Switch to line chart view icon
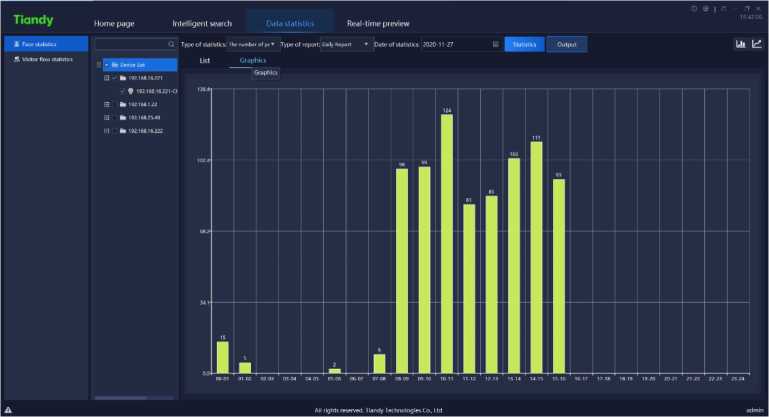The image size is (769, 417). click(x=756, y=44)
